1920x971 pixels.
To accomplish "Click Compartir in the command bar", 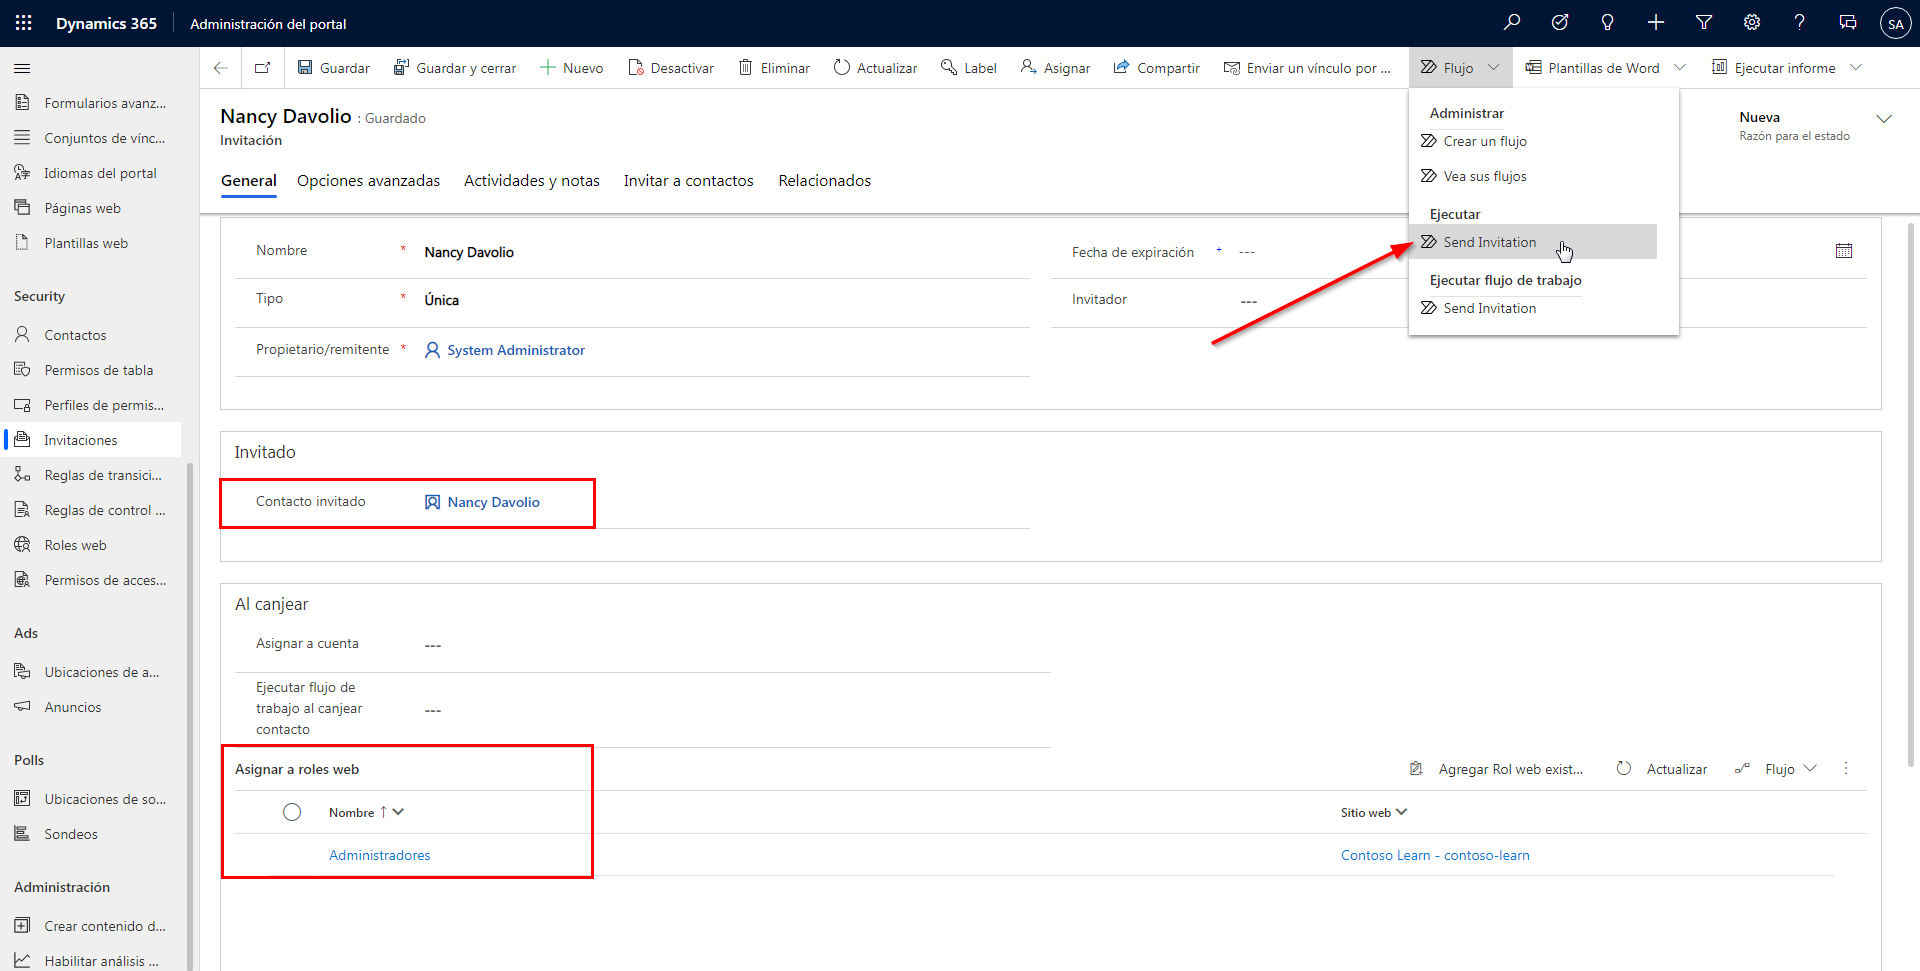I will tap(1157, 68).
